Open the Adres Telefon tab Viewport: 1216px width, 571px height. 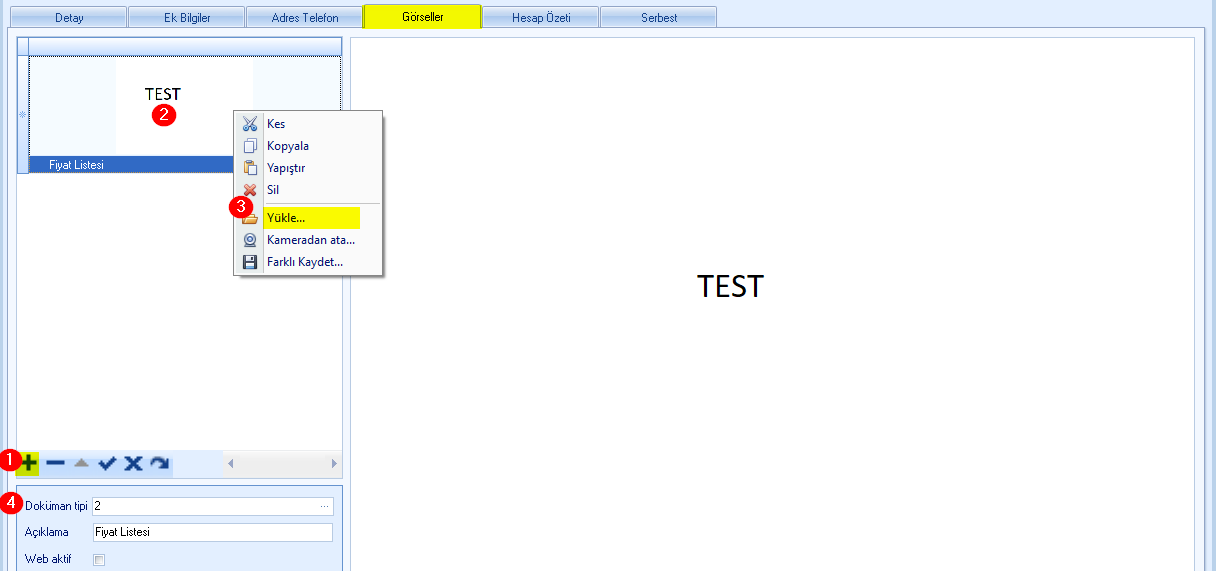(304, 18)
